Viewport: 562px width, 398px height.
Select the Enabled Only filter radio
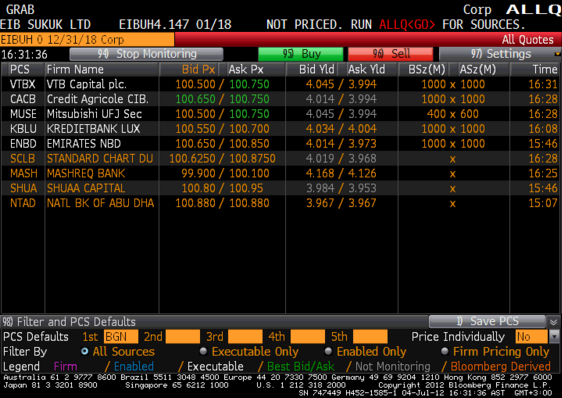tap(328, 351)
